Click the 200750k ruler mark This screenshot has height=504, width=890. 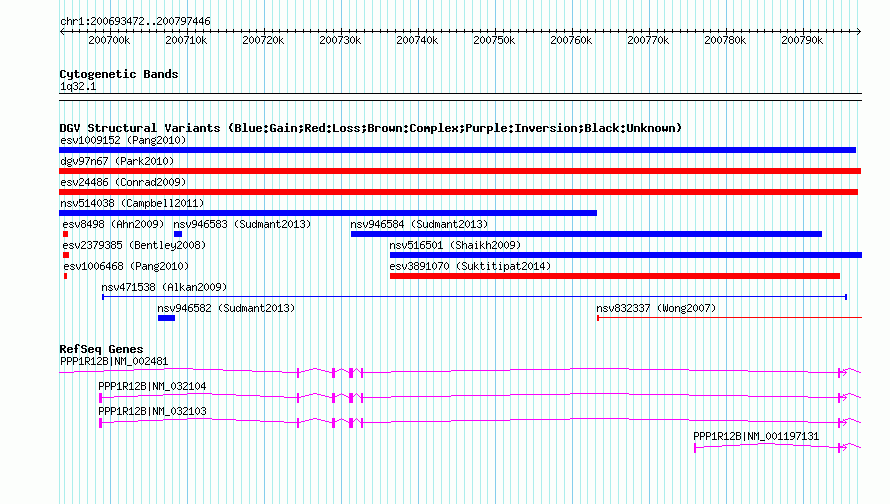(x=494, y=40)
